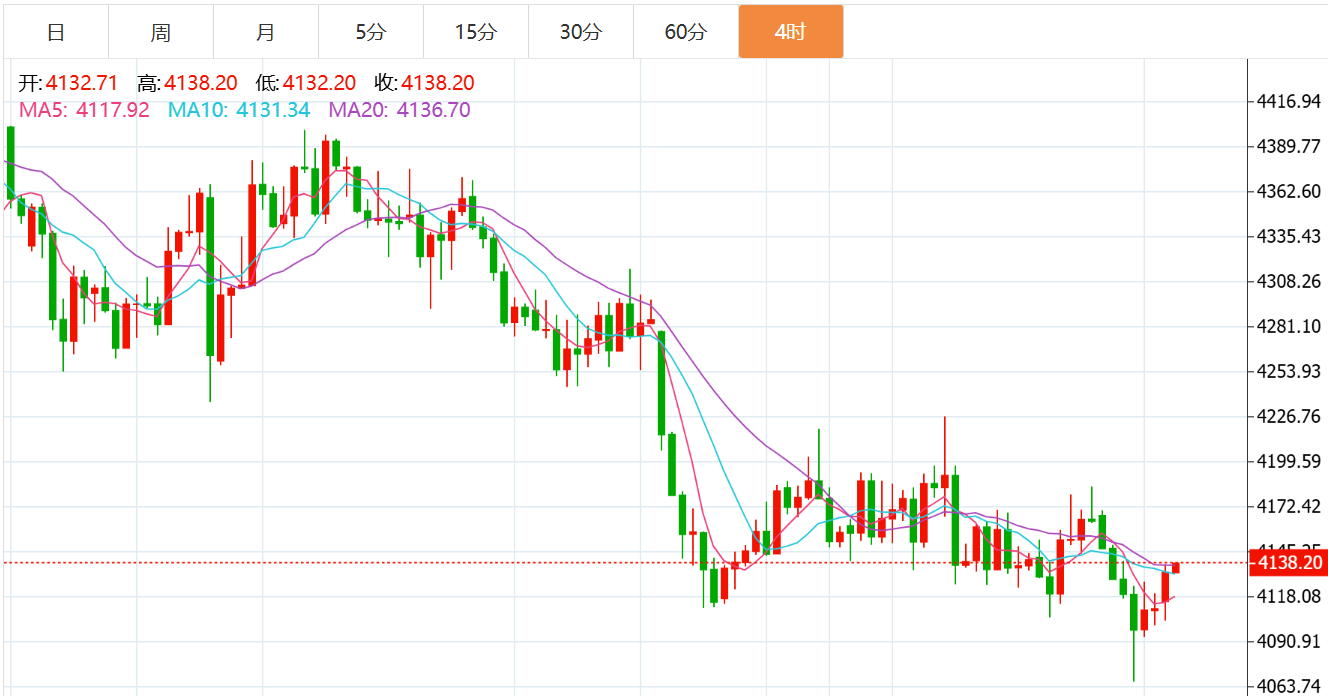Click the 高: high price readout
1328x696 pixels.
[187, 83]
